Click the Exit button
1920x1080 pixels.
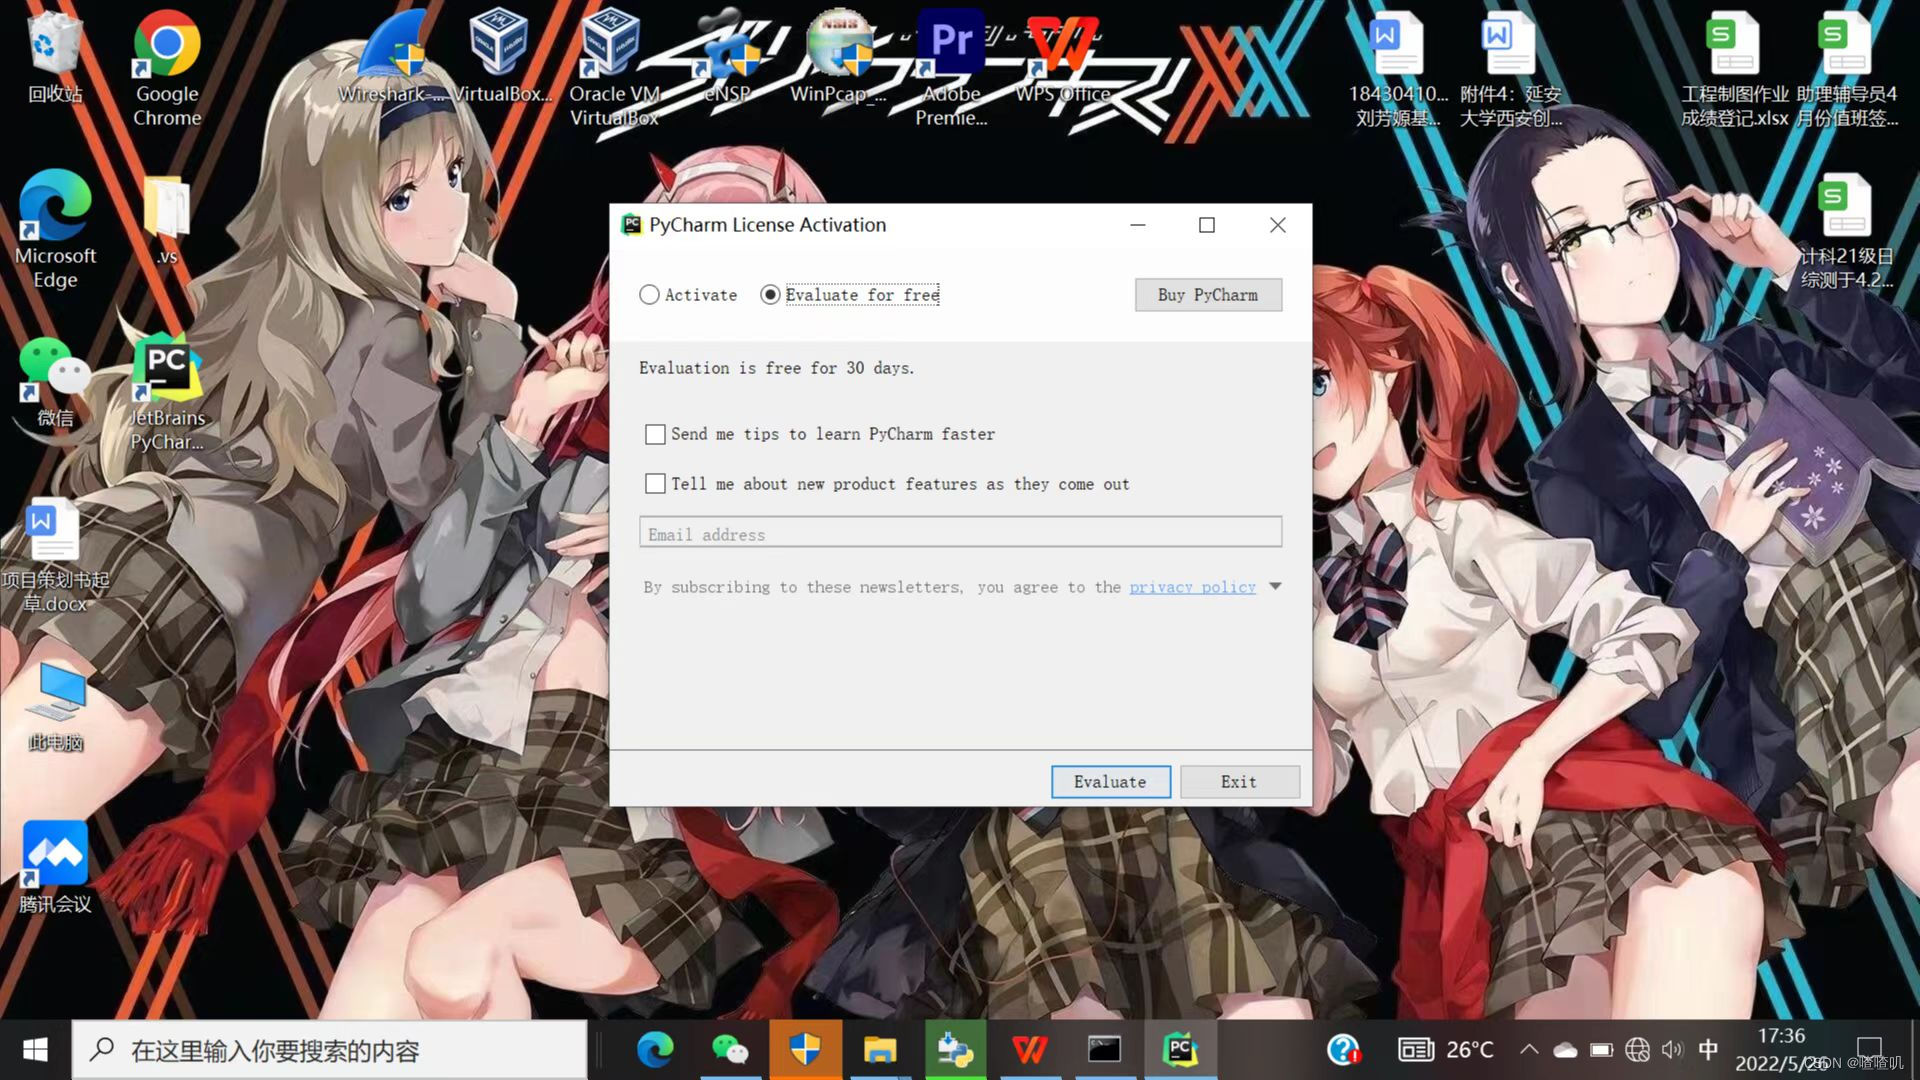(1239, 782)
